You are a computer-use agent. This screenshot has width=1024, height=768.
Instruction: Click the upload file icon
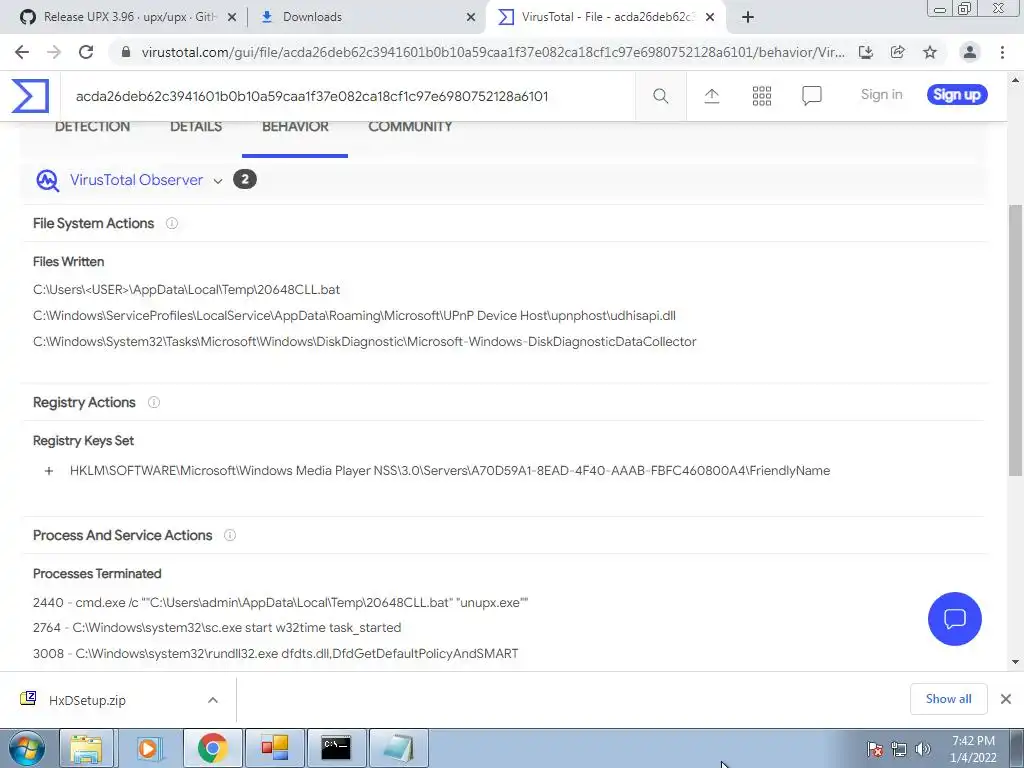click(x=711, y=96)
